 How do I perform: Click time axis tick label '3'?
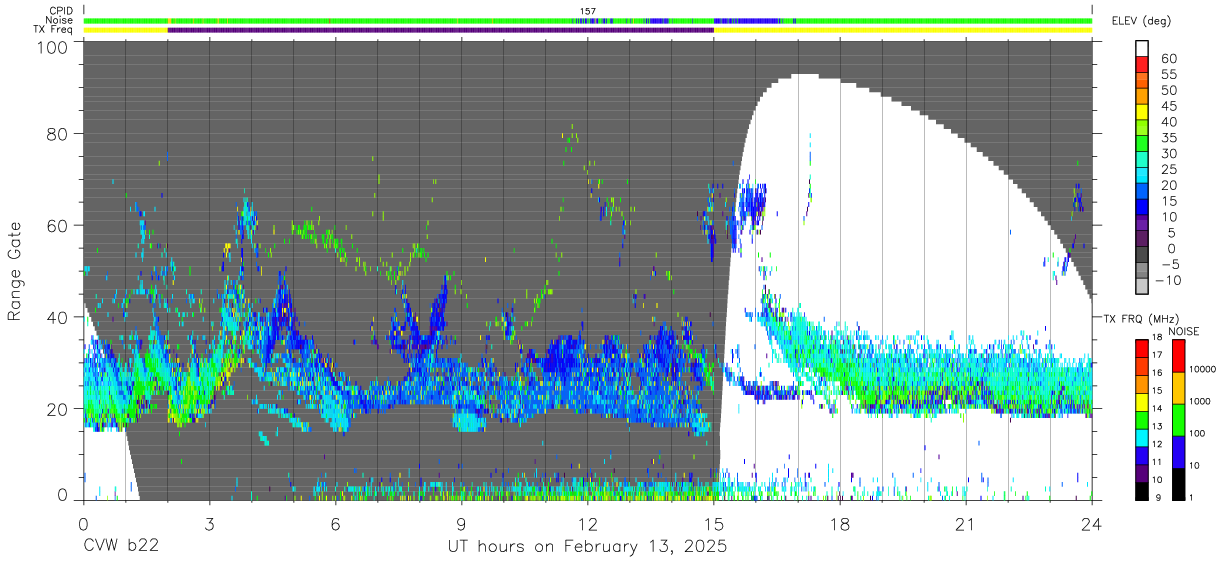pos(209,524)
